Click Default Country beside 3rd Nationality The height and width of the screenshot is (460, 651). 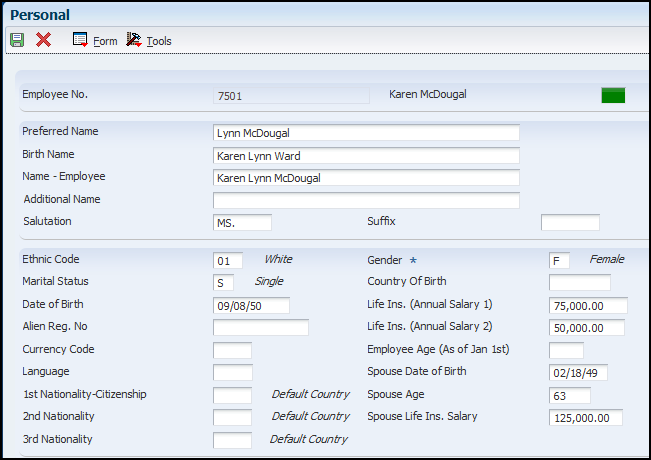coord(309,439)
